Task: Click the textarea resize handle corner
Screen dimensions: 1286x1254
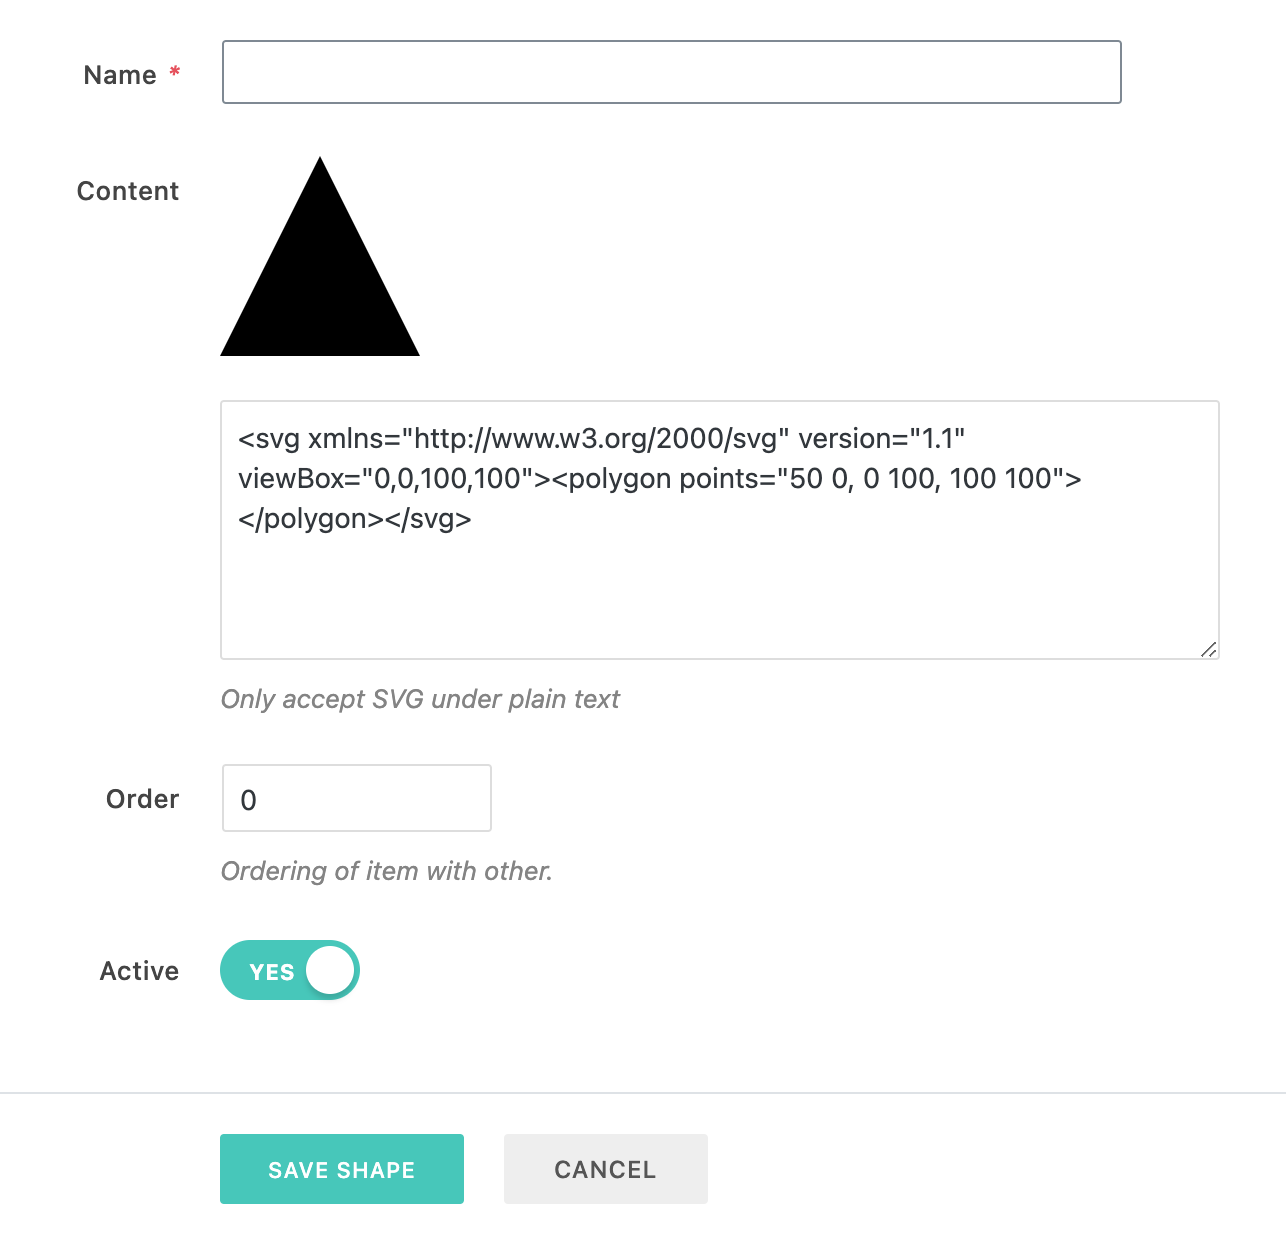Action: pyautogui.click(x=1208, y=649)
